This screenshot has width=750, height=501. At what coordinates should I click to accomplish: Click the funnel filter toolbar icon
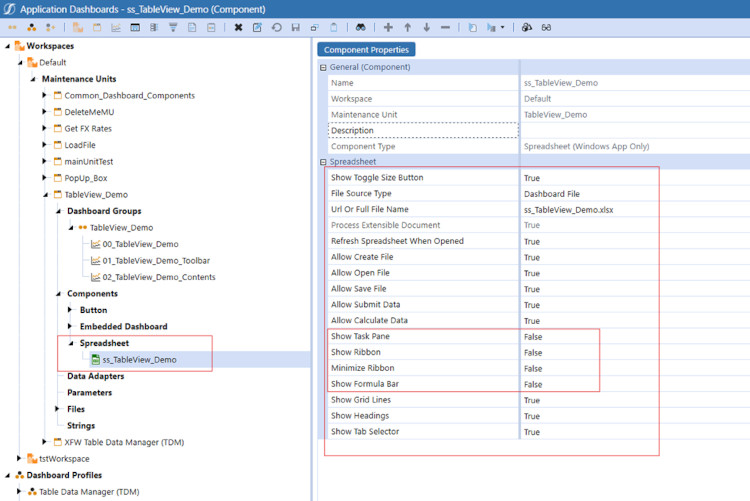[x=173, y=27]
